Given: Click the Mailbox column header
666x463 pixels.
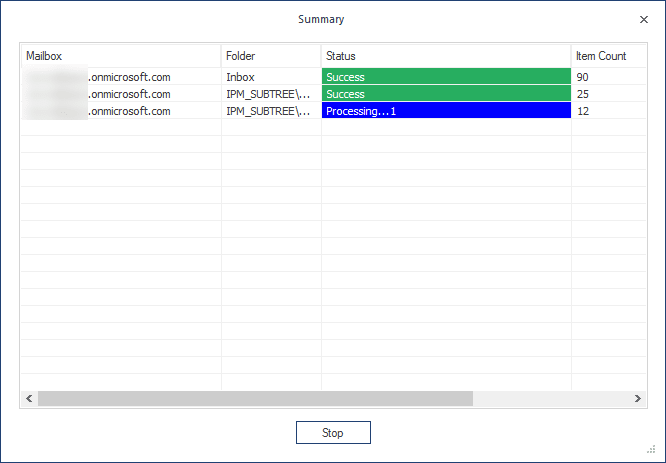Looking at the screenshot, I should (121, 56).
